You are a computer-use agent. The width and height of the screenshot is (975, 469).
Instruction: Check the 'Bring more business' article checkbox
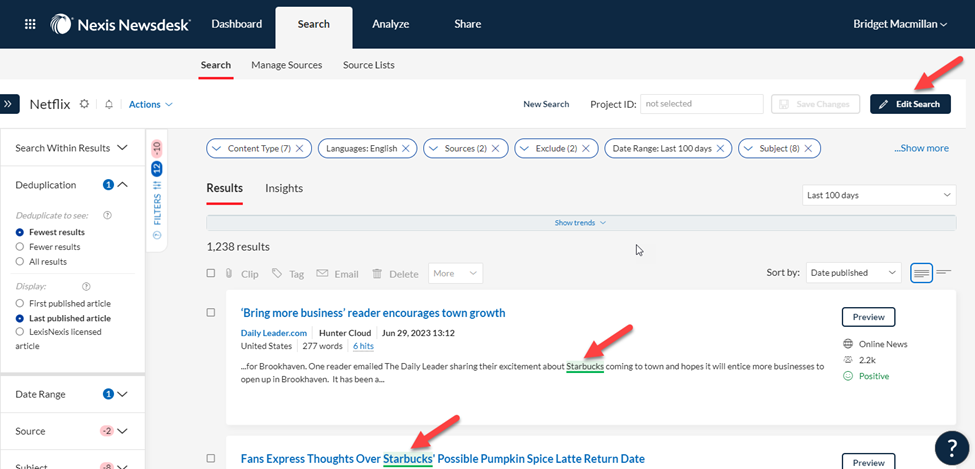pos(211,312)
